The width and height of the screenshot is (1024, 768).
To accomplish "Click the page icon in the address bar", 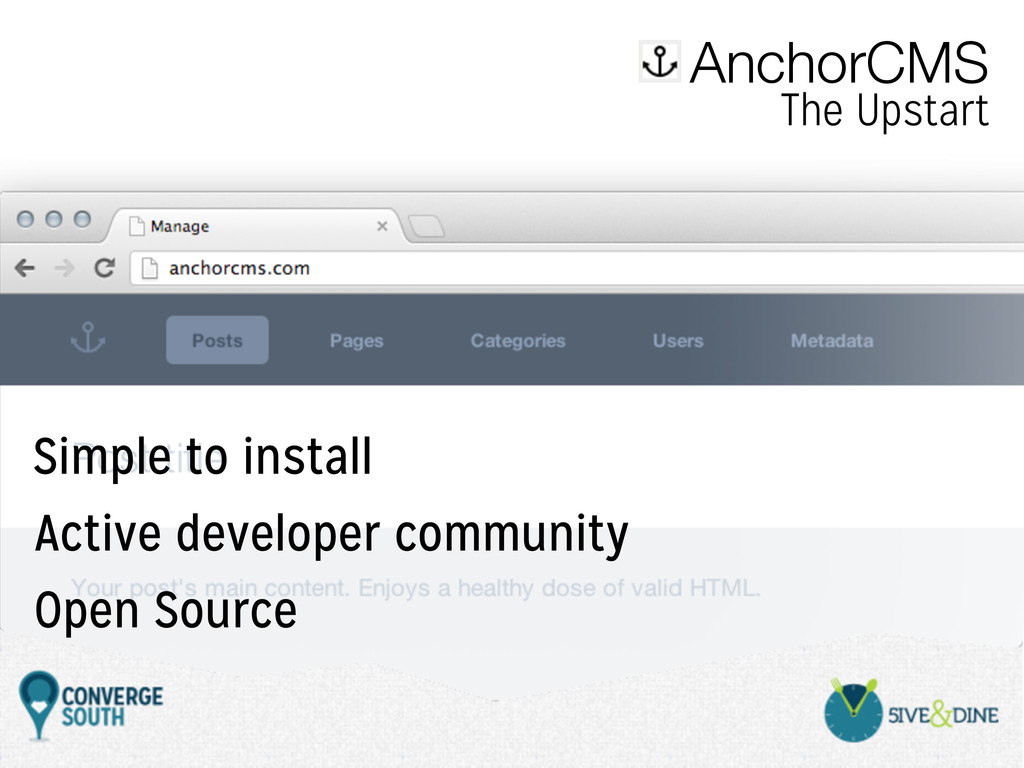I will pyautogui.click(x=150, y=268).
